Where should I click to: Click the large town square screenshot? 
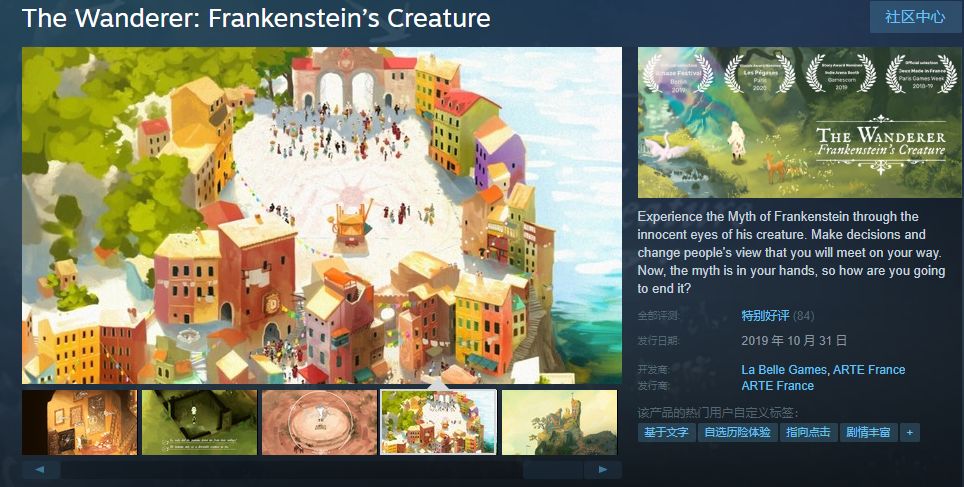[x=322, y=215]
